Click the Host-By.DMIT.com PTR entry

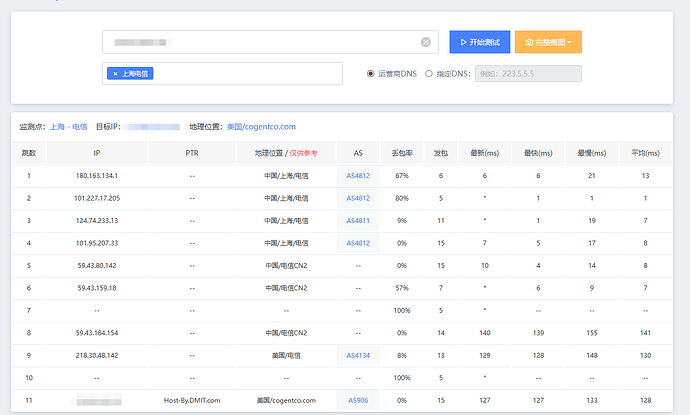(191, 400)
